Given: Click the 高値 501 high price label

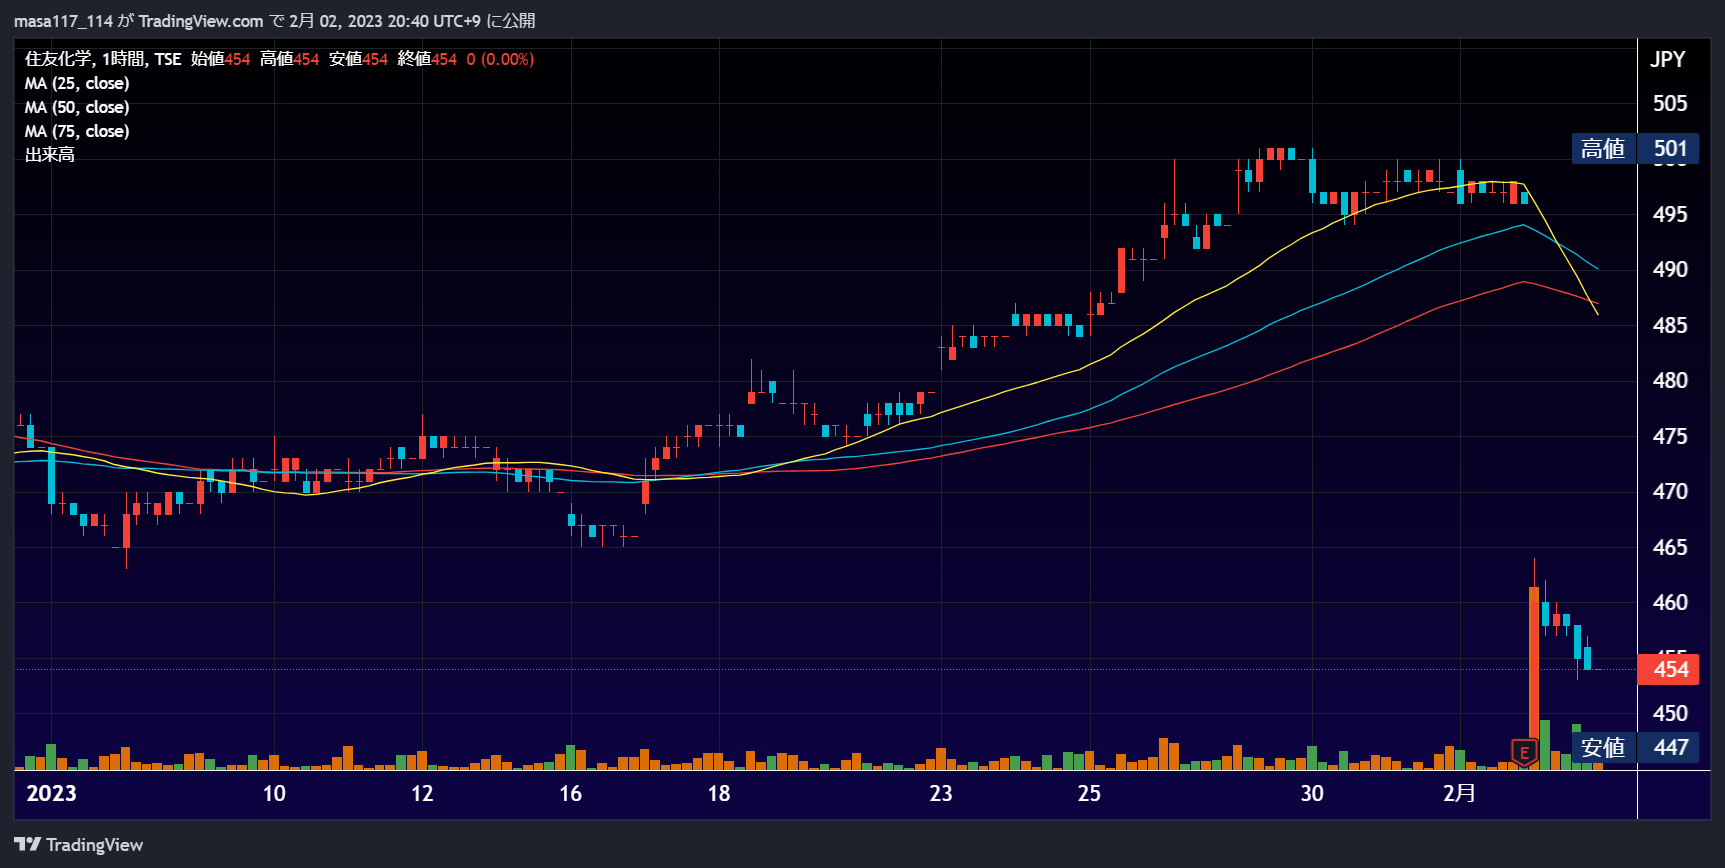Looking at the screenshot, I should pos(1636,149).
